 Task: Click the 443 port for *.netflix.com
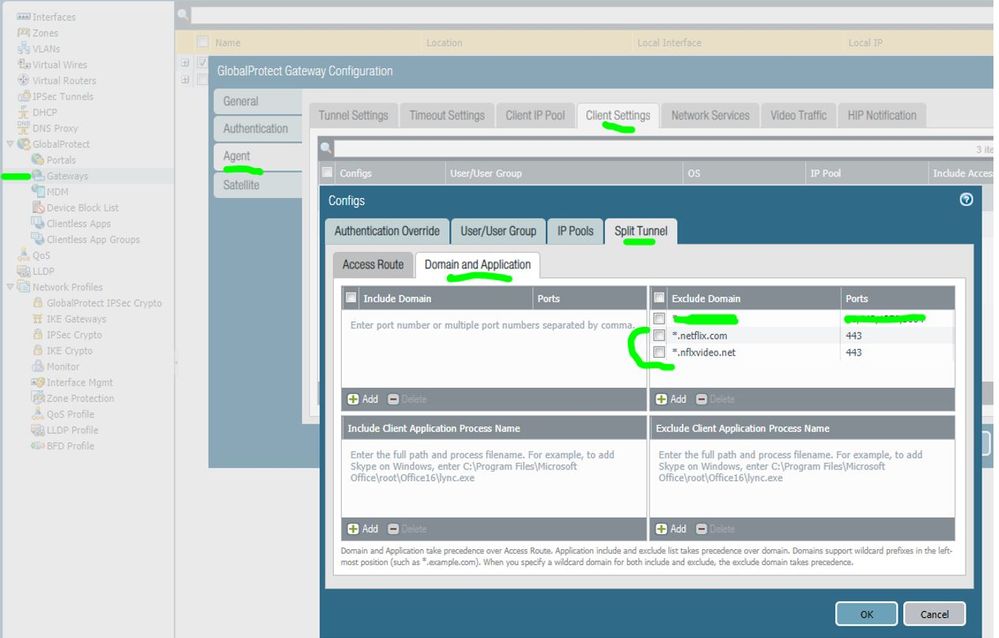[854, 335]
